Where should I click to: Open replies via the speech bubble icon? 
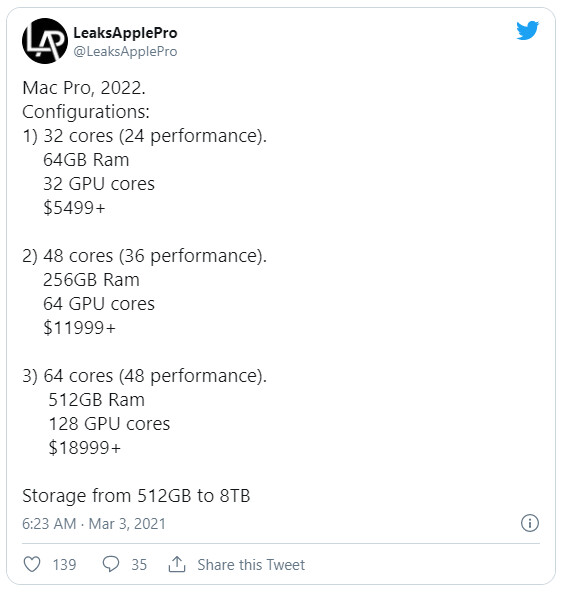(x=111, y=564)
